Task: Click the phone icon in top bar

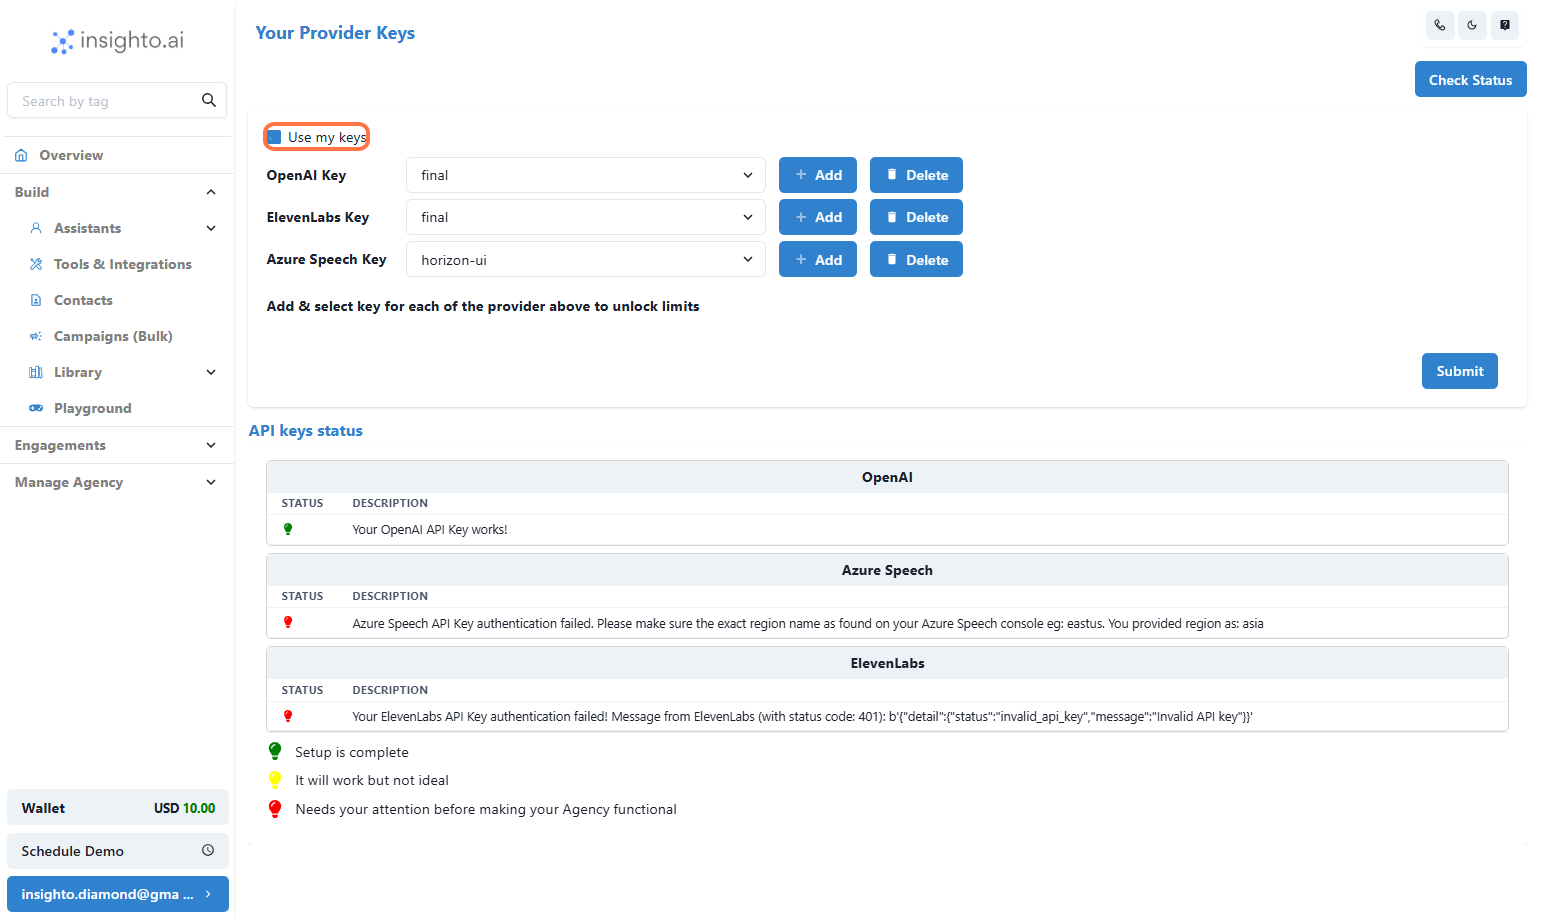Action: 1439,25
